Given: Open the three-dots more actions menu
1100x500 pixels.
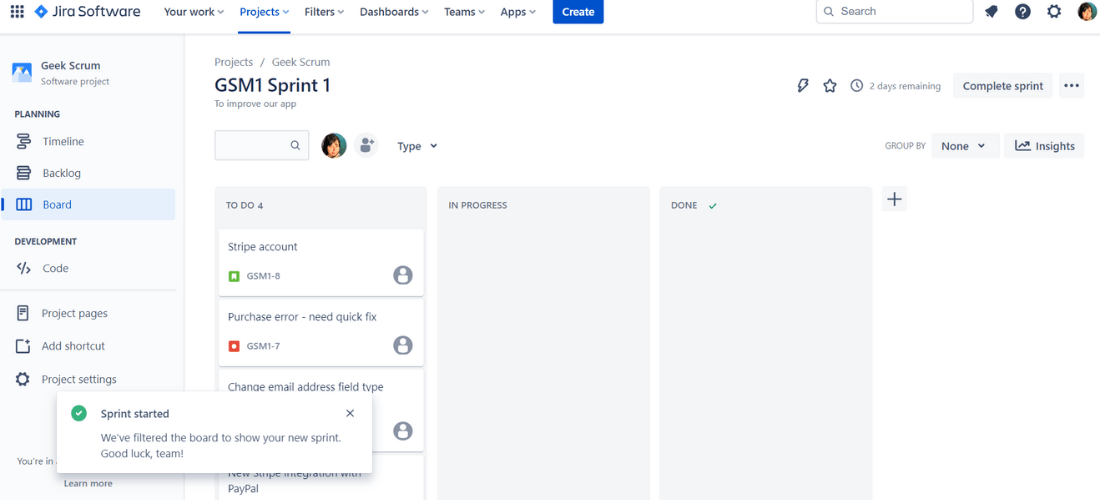Looking at the screenshot, I should pos(1071,86).
